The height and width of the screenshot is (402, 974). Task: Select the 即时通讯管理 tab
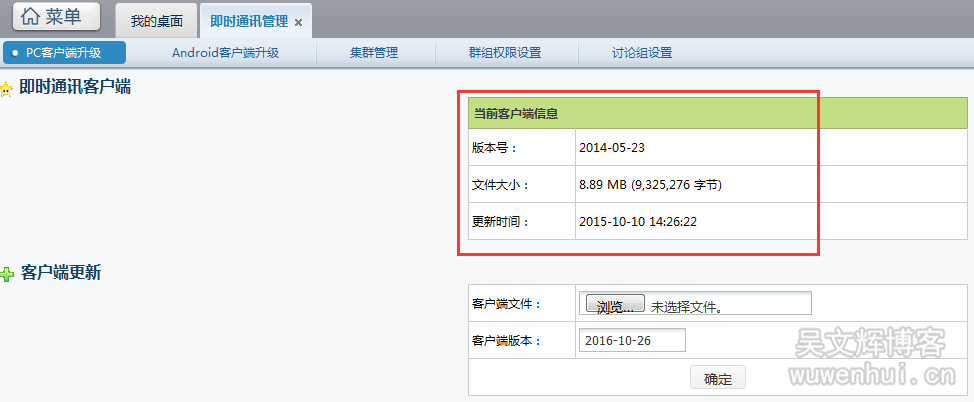coord(249,21)
